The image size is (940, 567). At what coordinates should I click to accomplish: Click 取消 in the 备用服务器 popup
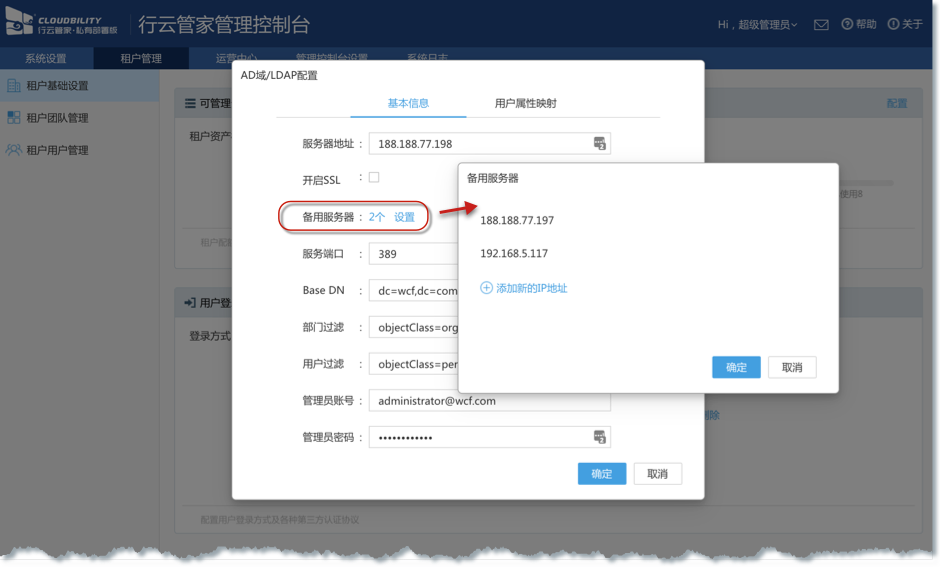click(792, 367)
